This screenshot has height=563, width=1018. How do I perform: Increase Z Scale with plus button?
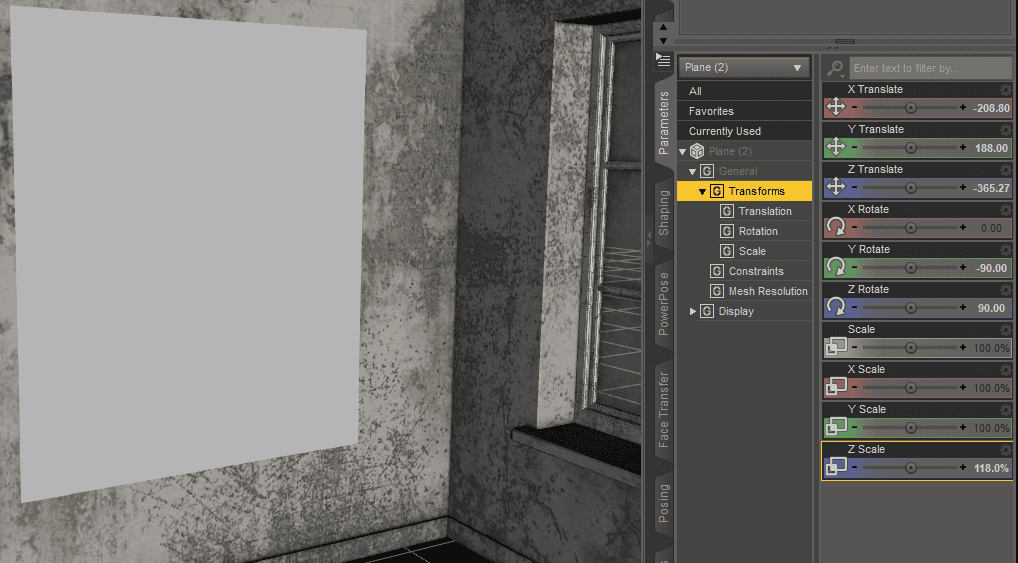[963, 468]
